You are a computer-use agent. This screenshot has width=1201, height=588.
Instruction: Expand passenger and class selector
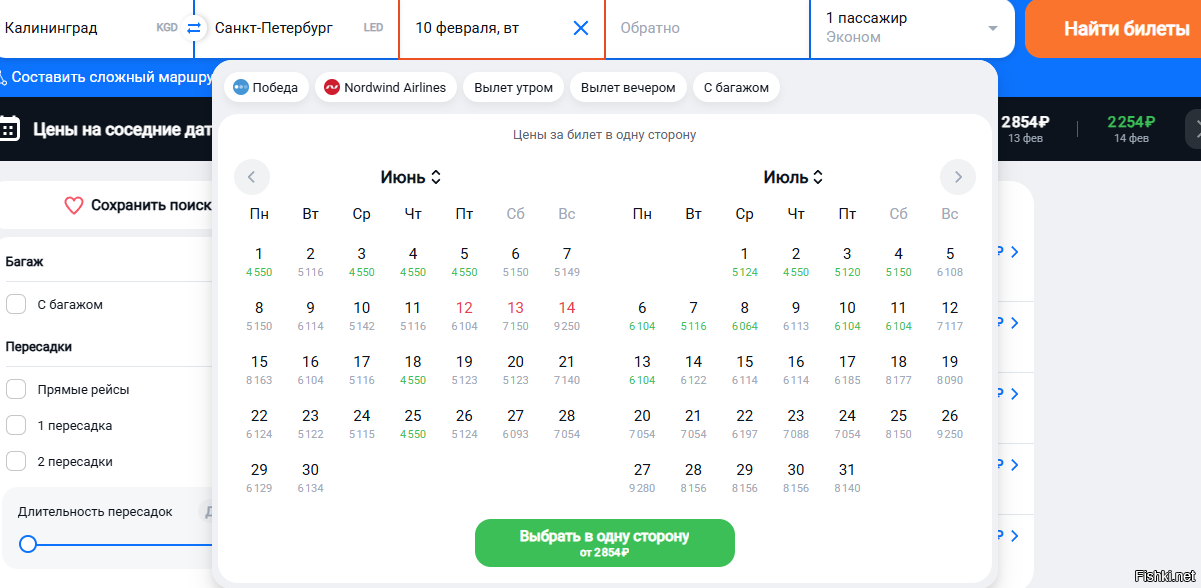click(912, 28)
